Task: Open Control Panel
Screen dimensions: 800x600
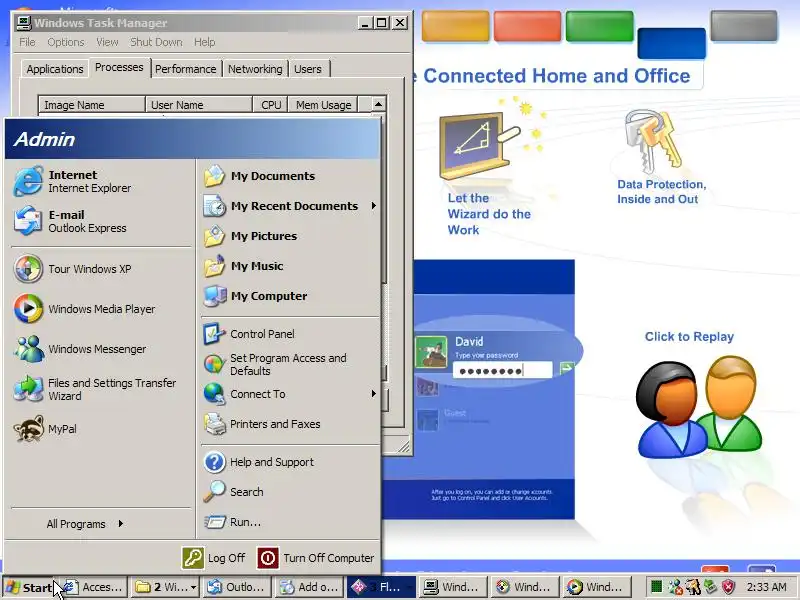Action: tap(290, 334)
